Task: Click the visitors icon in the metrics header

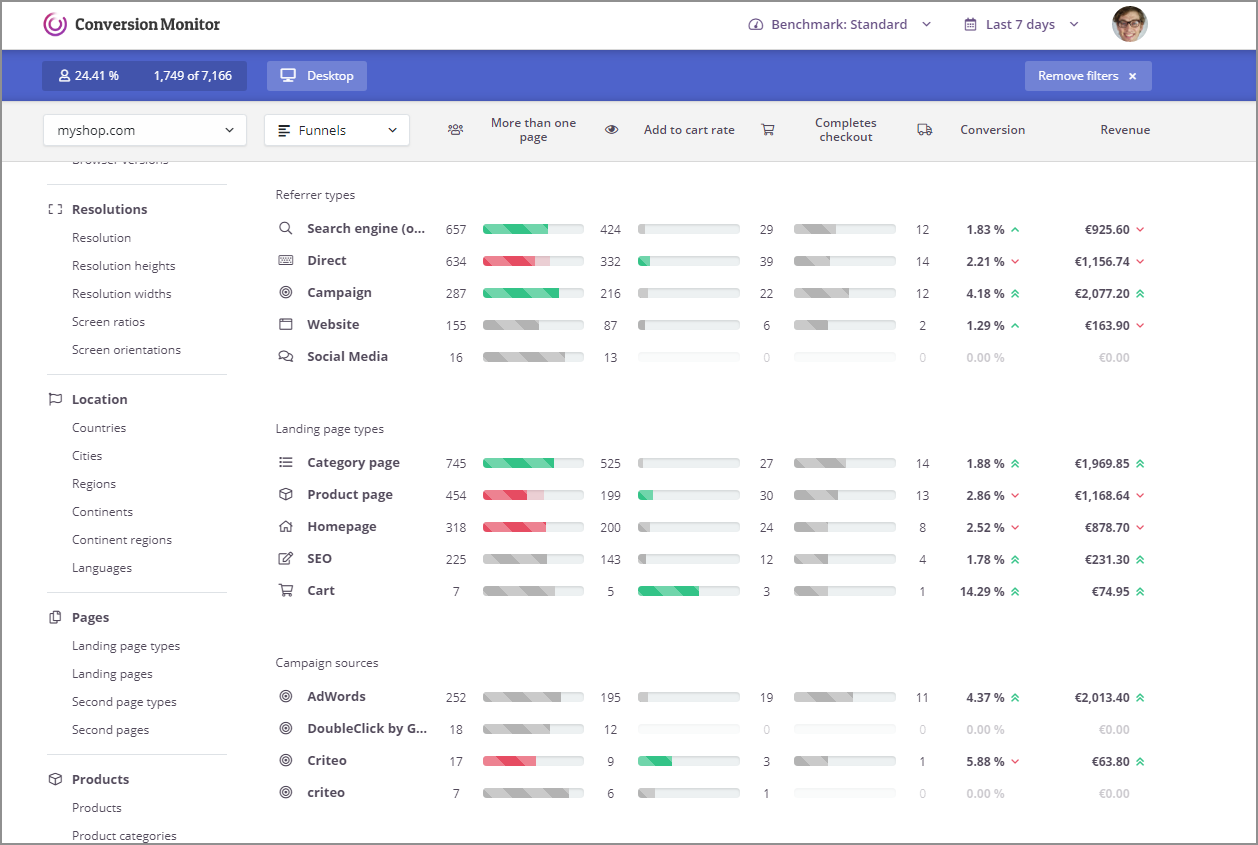Action: pyautogui.click(x=456, y=129)
